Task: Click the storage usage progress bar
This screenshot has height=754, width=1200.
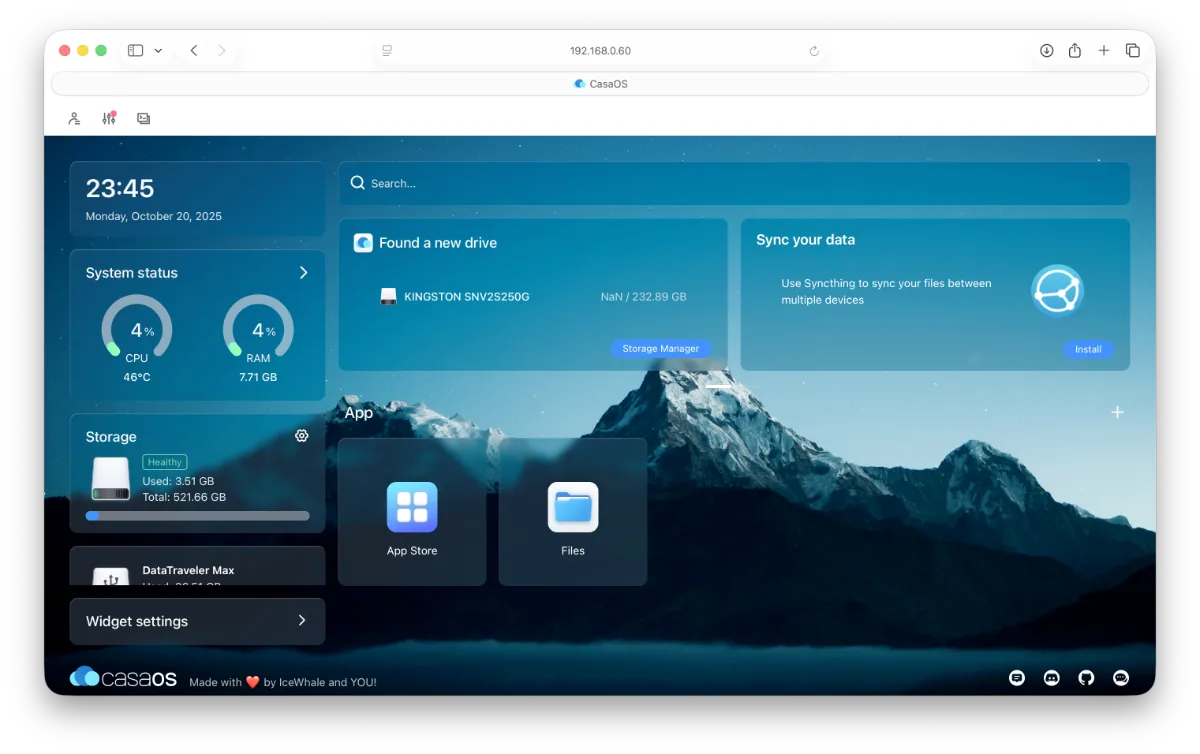Action: click(x=197, y=516)
